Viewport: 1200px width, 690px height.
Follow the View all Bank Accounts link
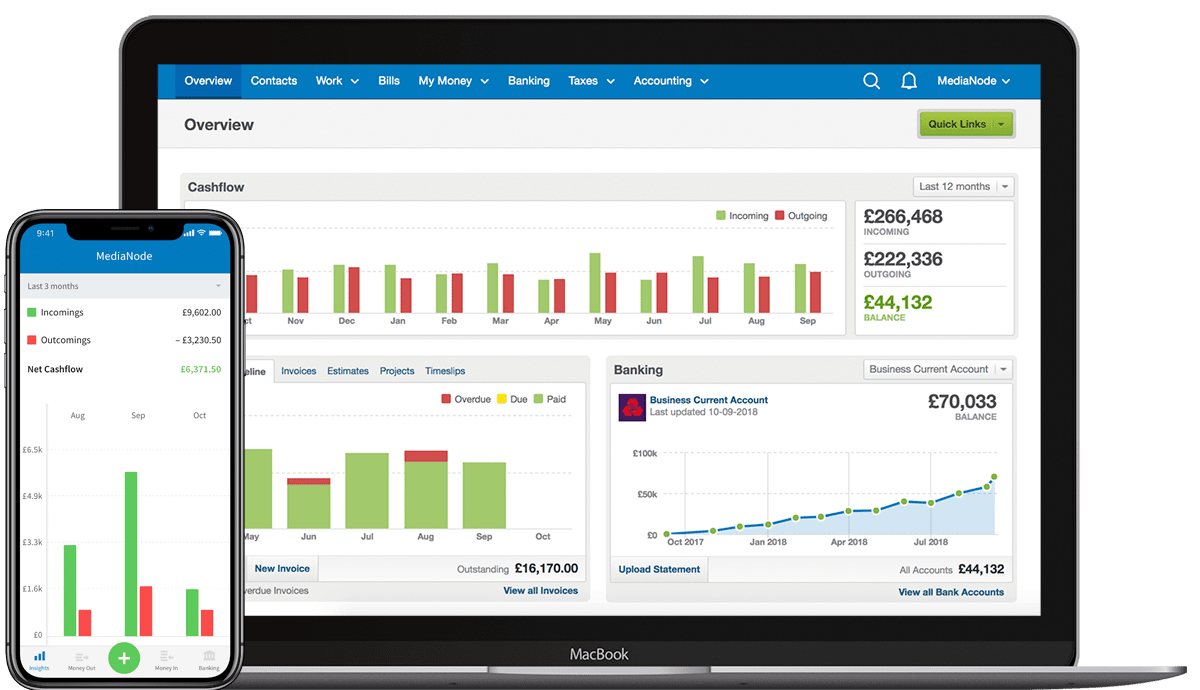tap(951, 592)
